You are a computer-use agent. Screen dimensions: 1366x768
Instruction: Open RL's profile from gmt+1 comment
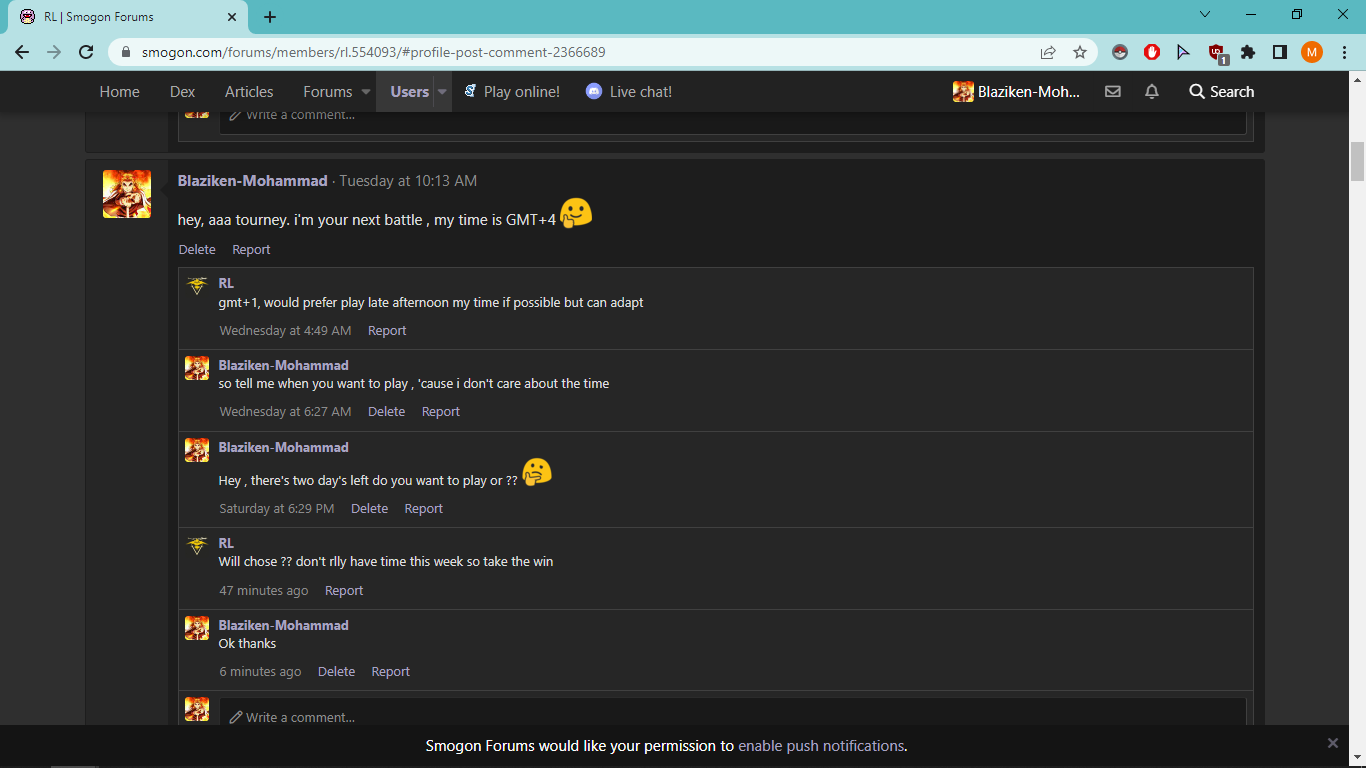pyautogui.click(x=226, y=284)
